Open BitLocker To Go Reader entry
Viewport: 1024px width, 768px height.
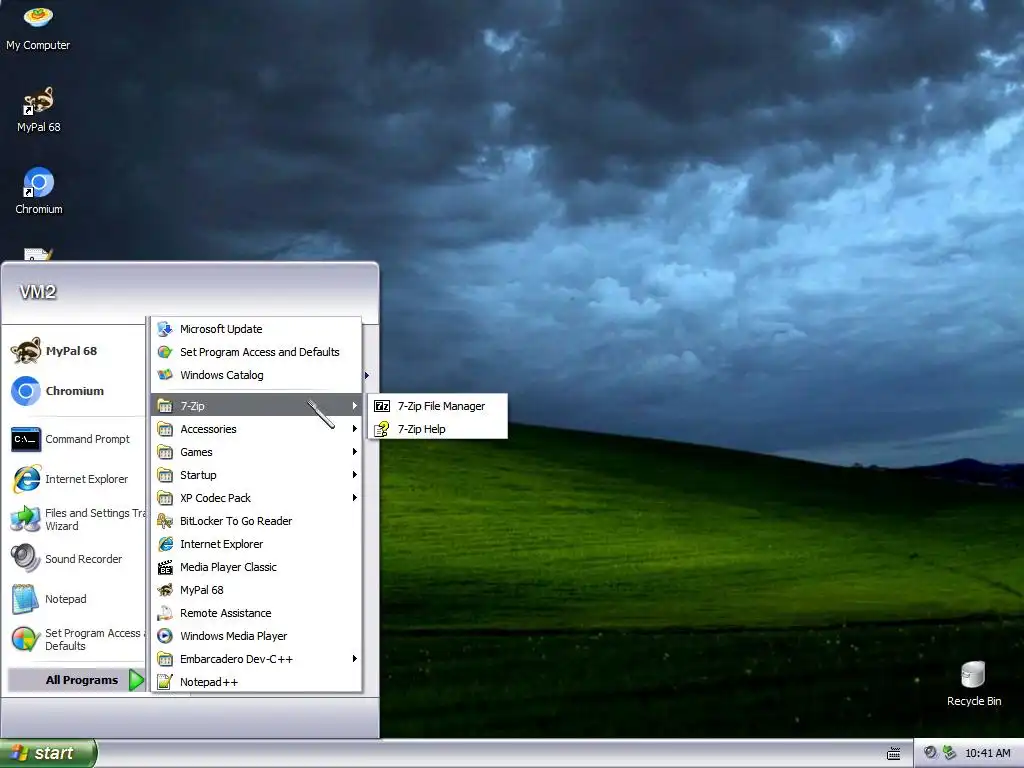click(x=256, y=521)
